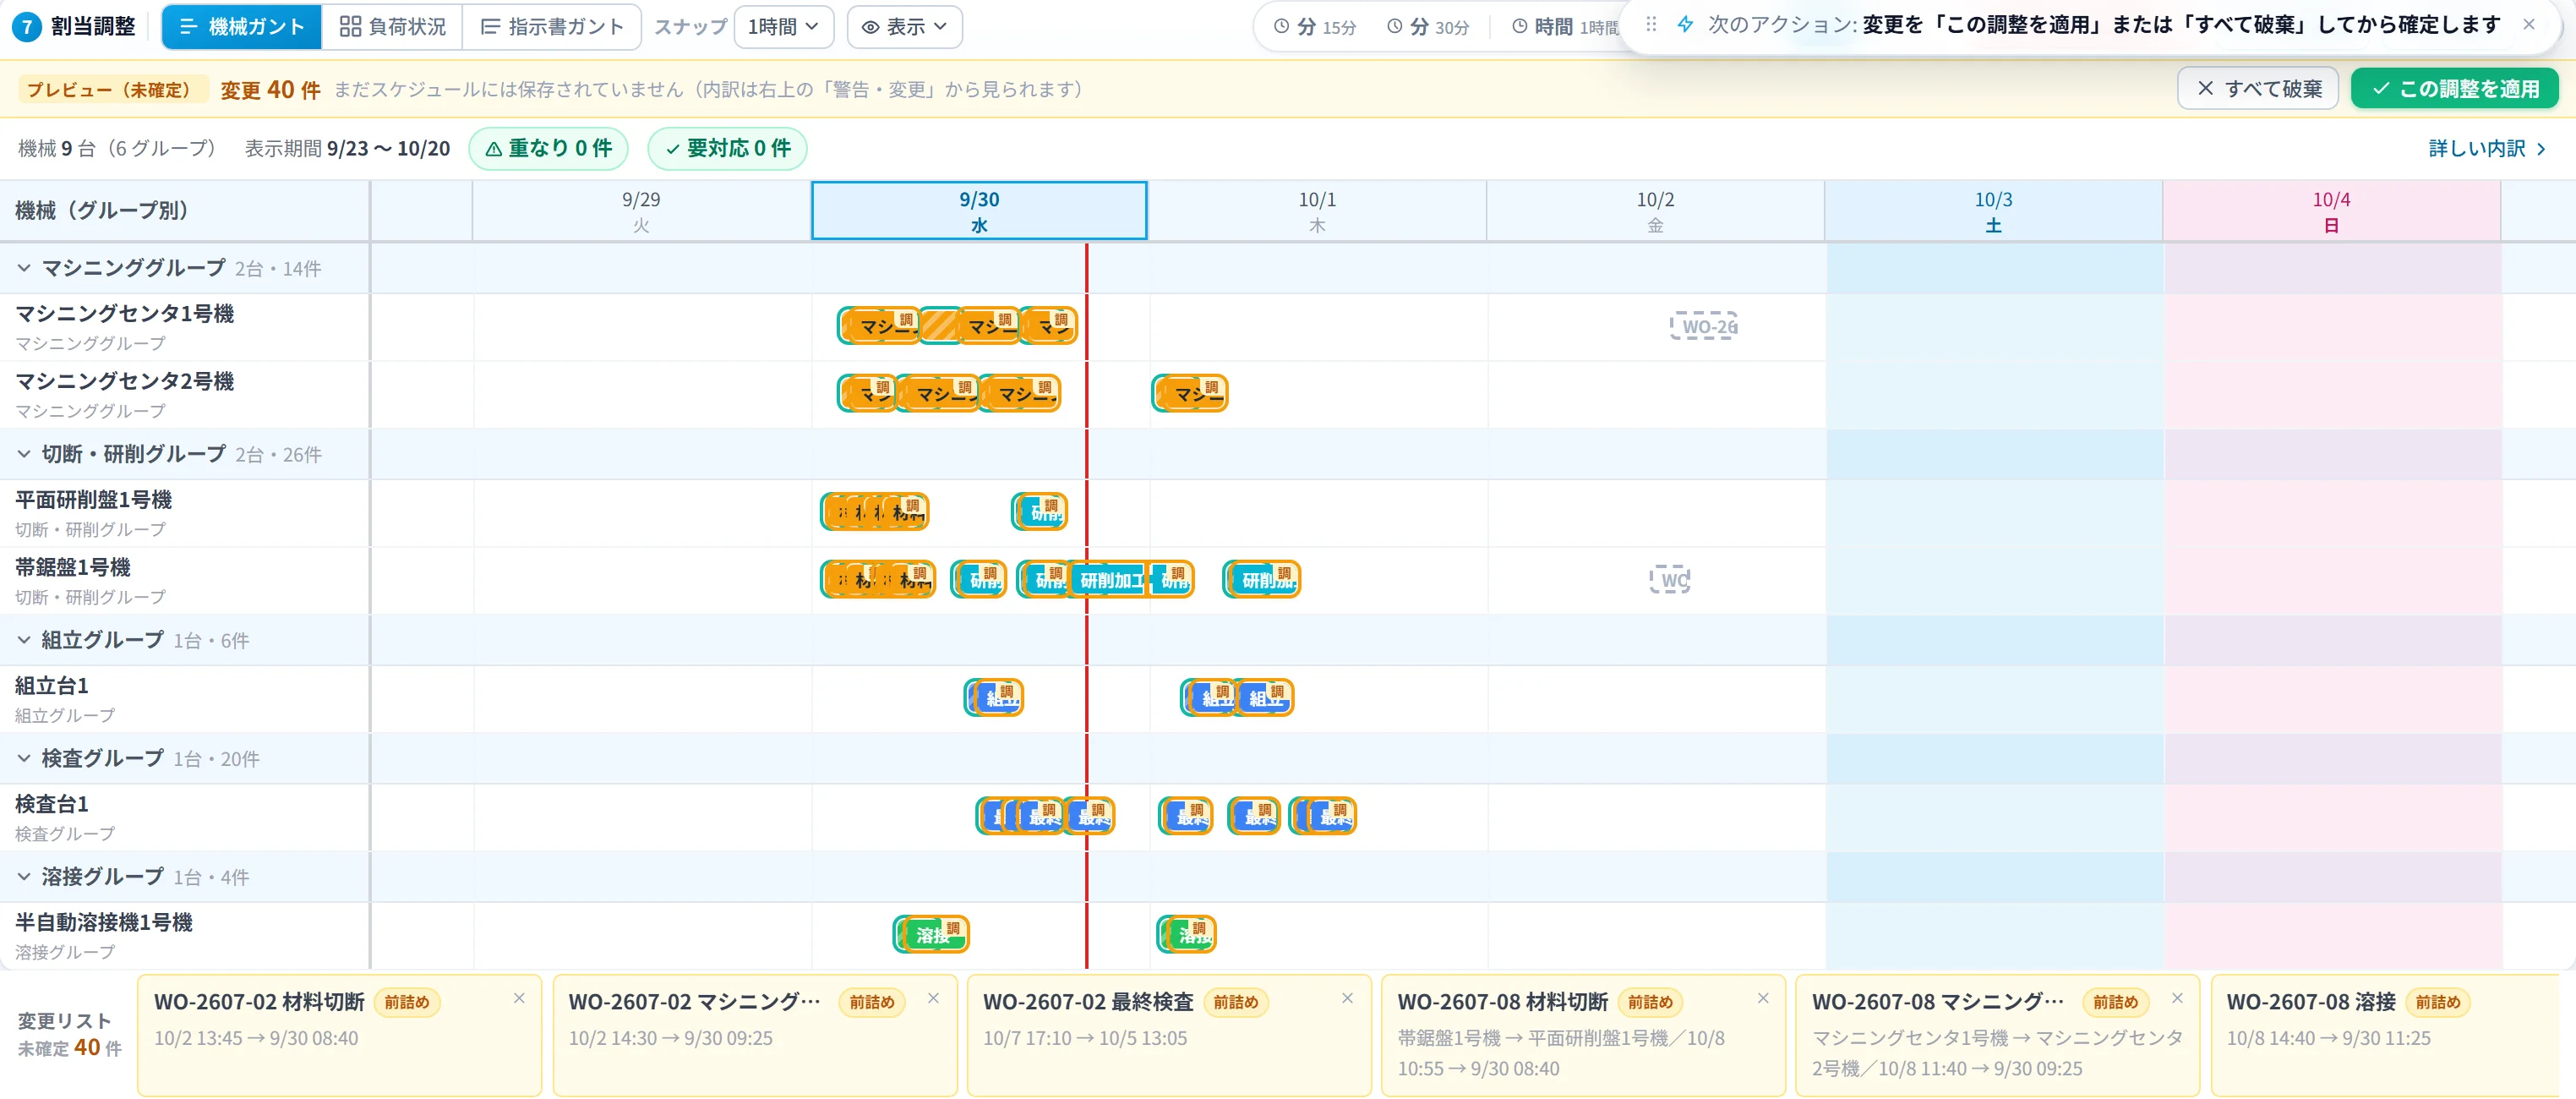Click the 前詰め badge on WO-2607-08 マシニング card

pyautogui.click(x=2115, y=1002)
